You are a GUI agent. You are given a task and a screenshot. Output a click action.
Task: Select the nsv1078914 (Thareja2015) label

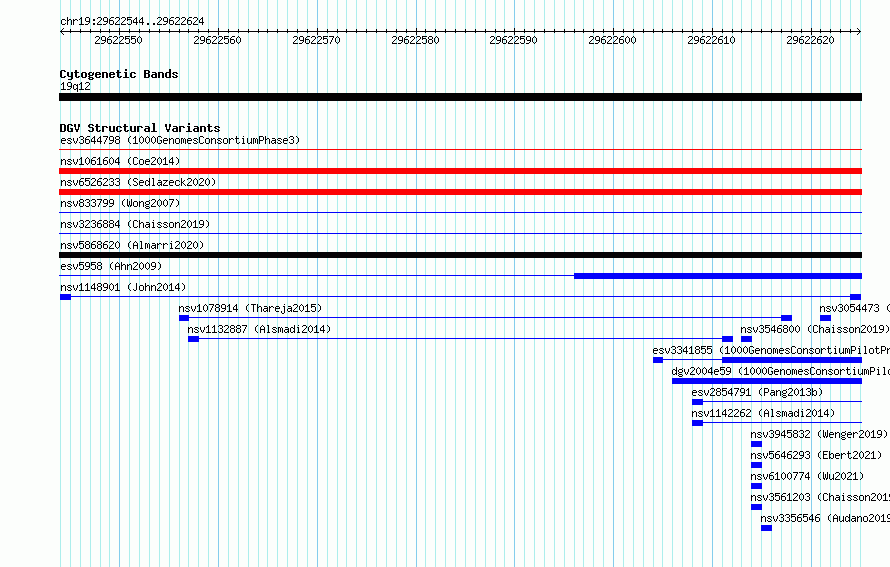click(250, 308)
